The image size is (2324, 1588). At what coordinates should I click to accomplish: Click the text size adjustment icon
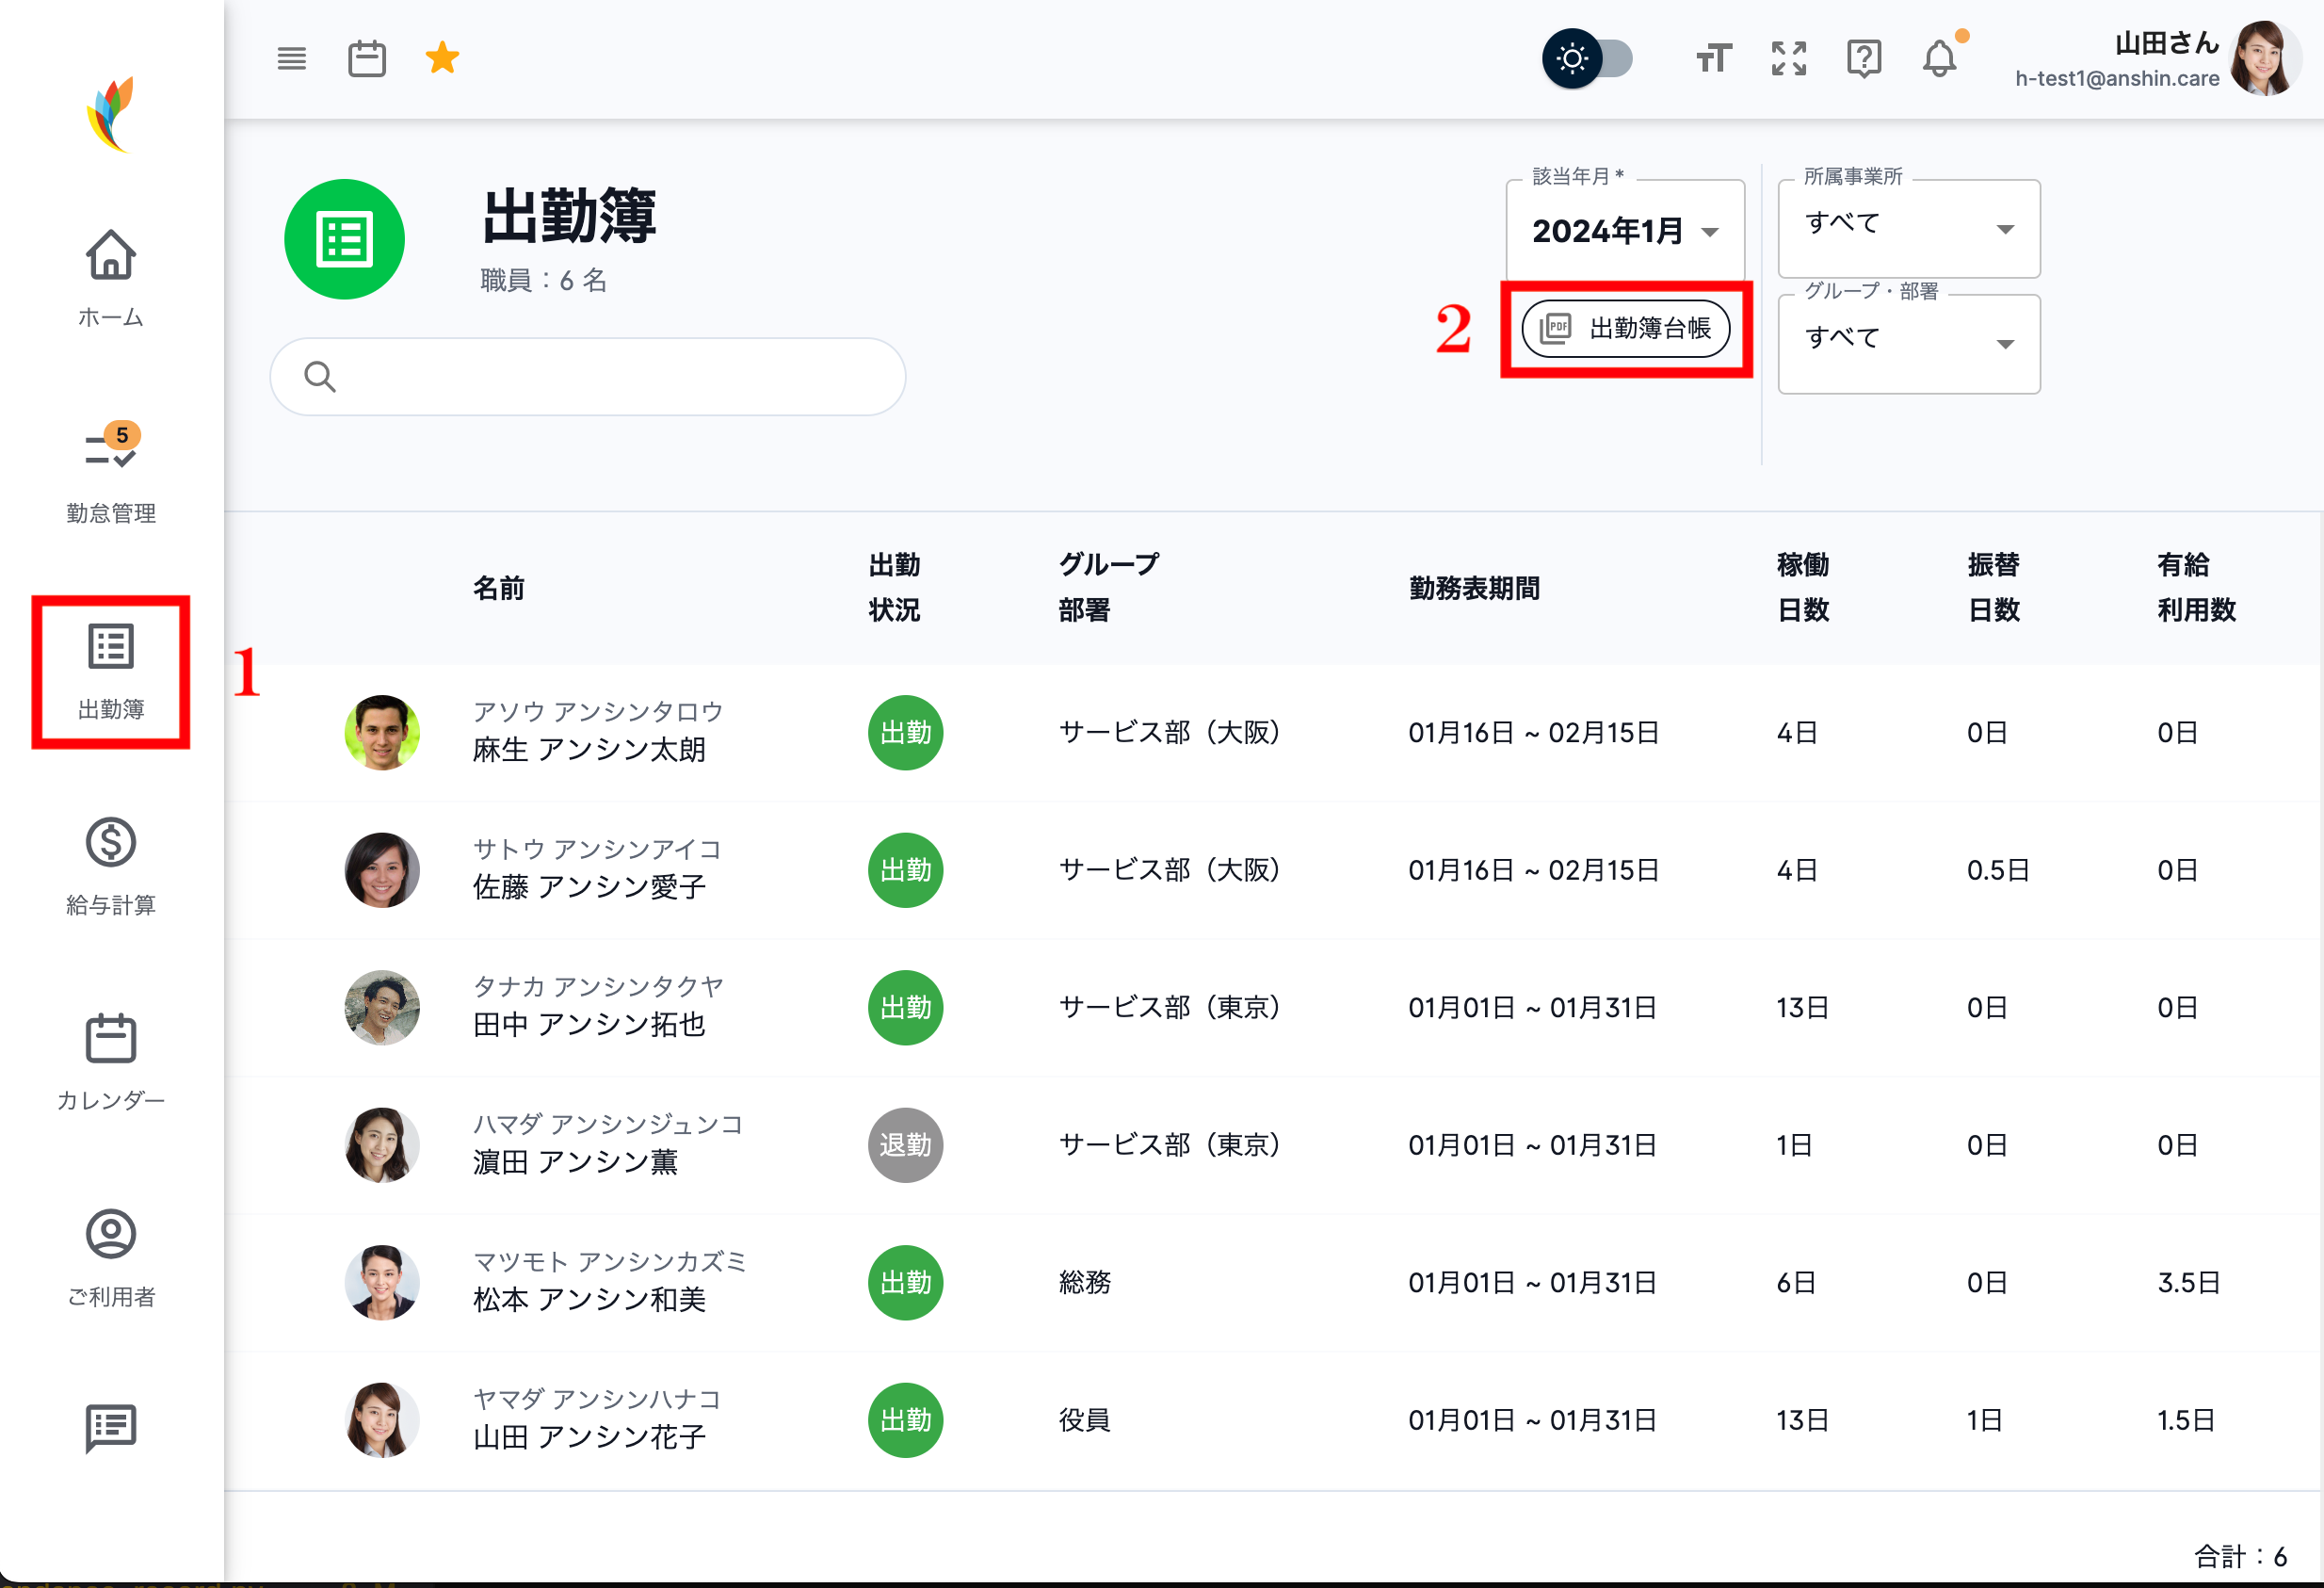click(x=1713, y=57)
